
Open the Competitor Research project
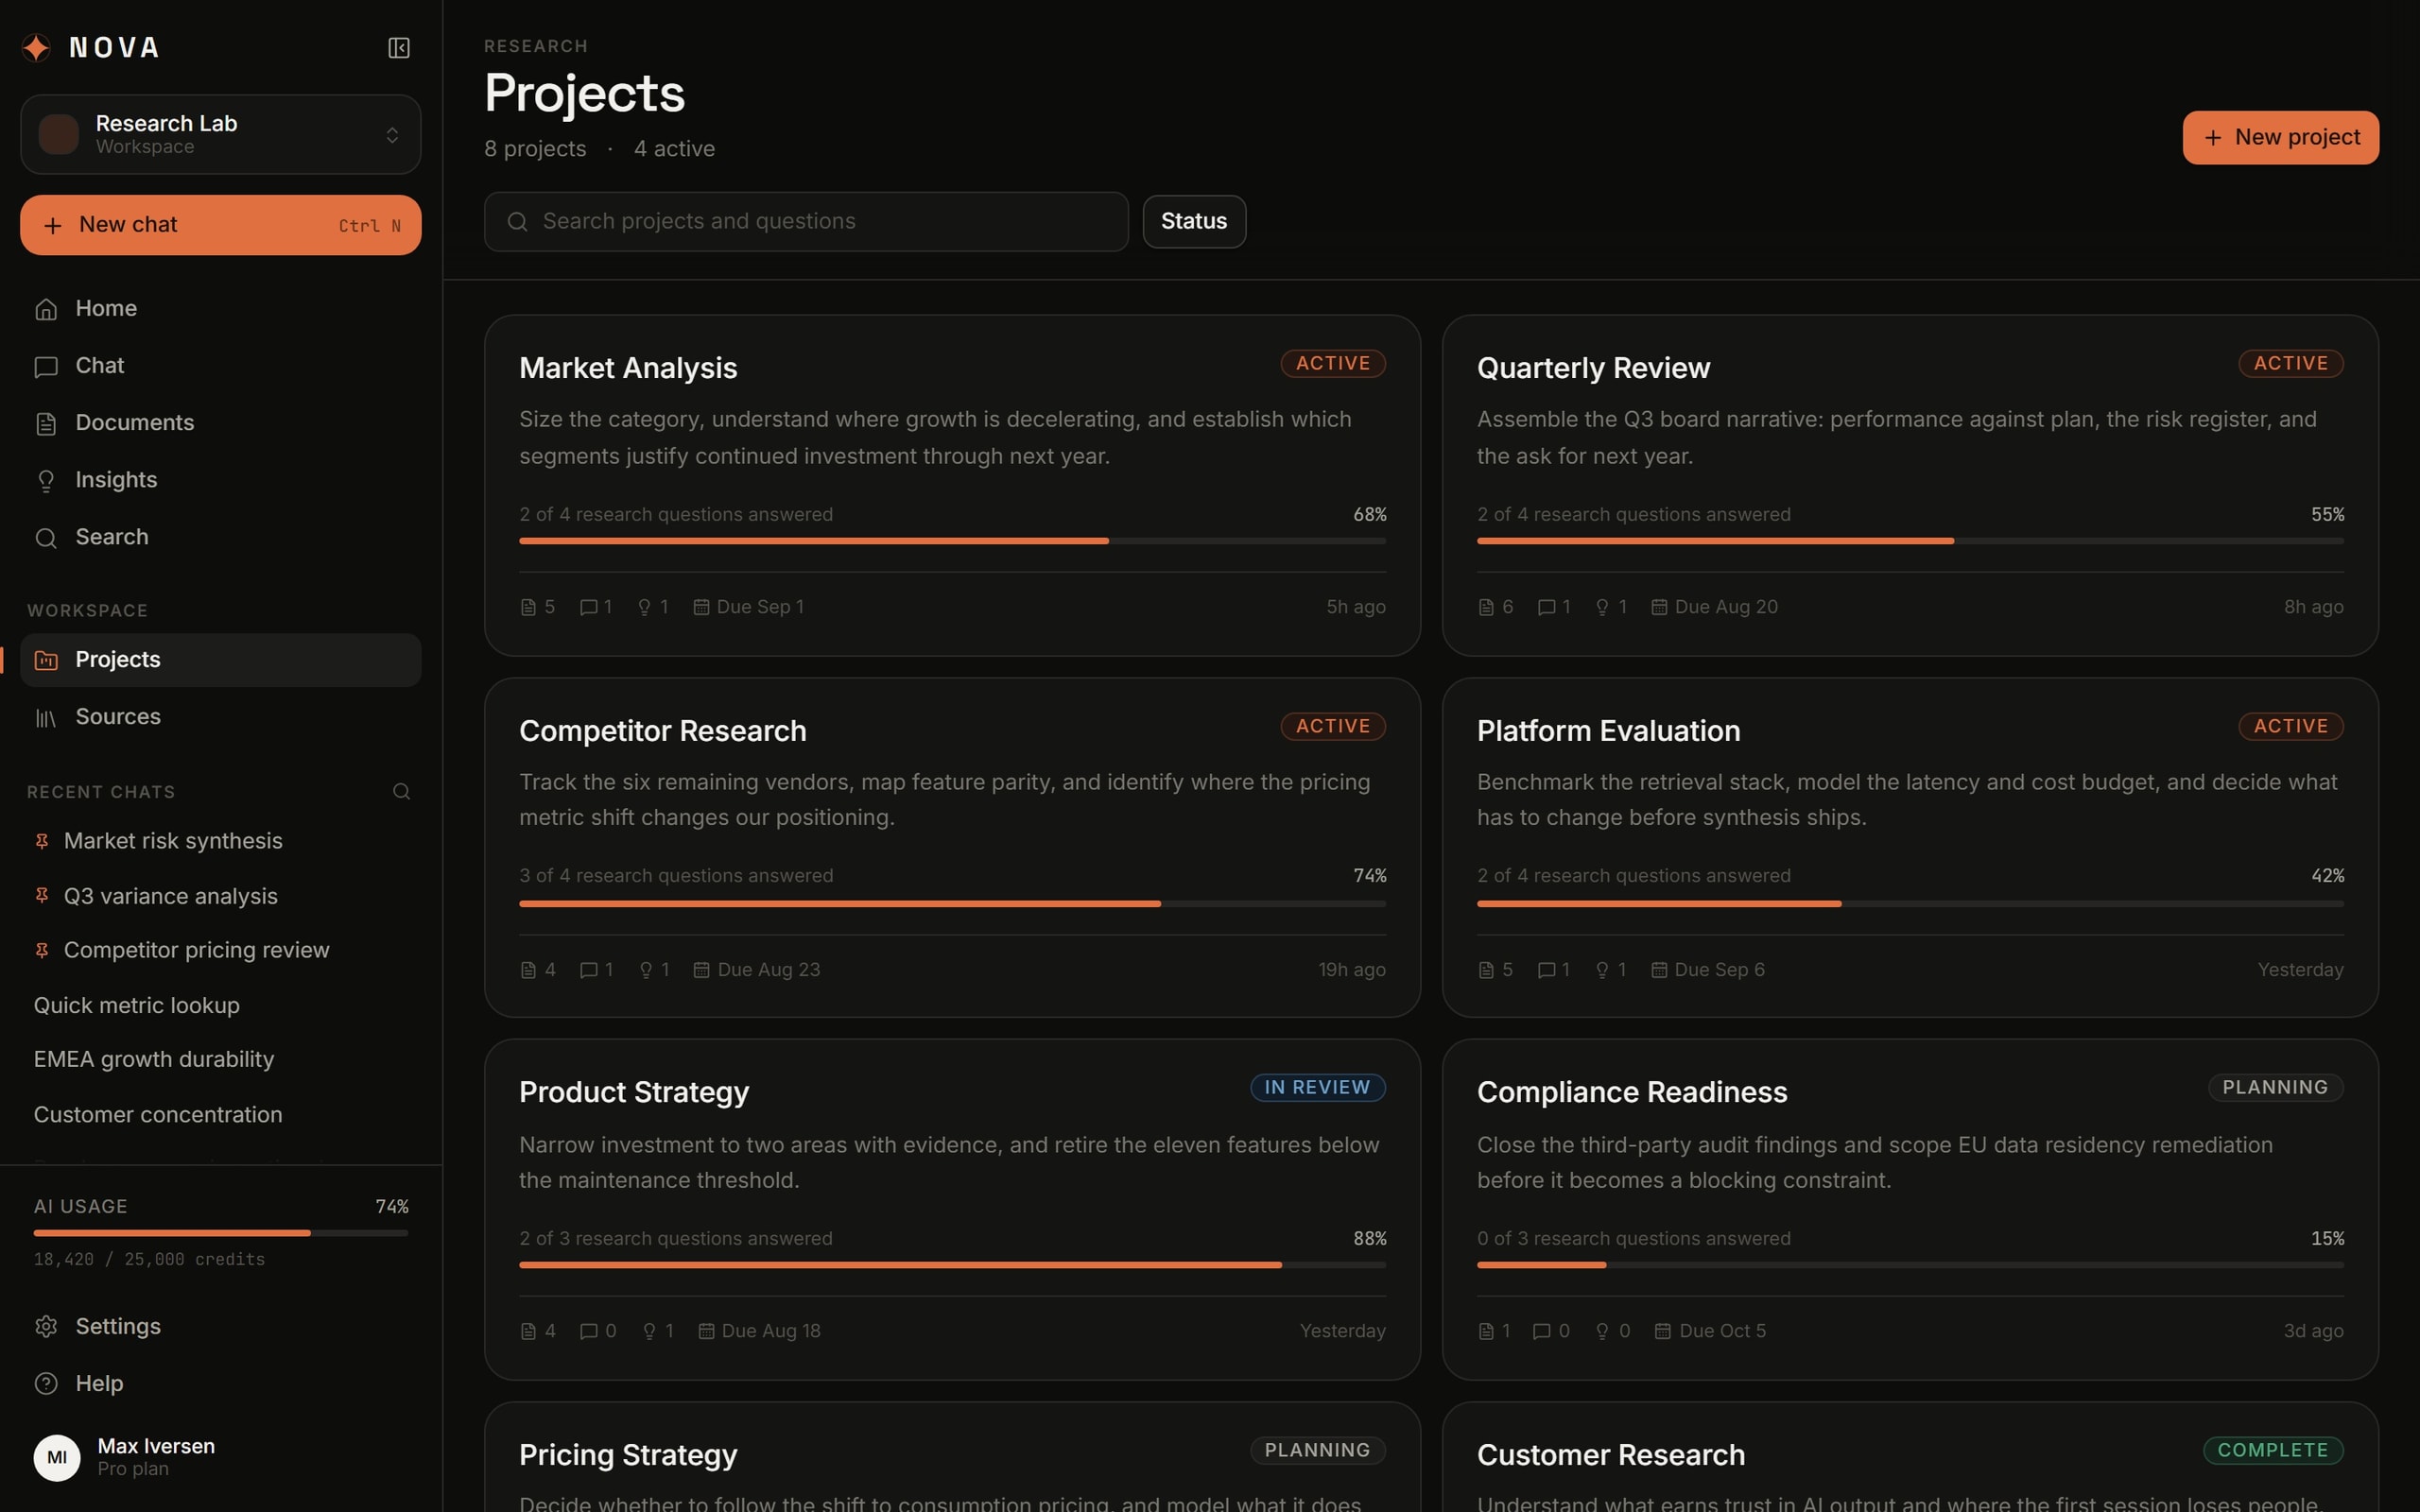(952, 848)
